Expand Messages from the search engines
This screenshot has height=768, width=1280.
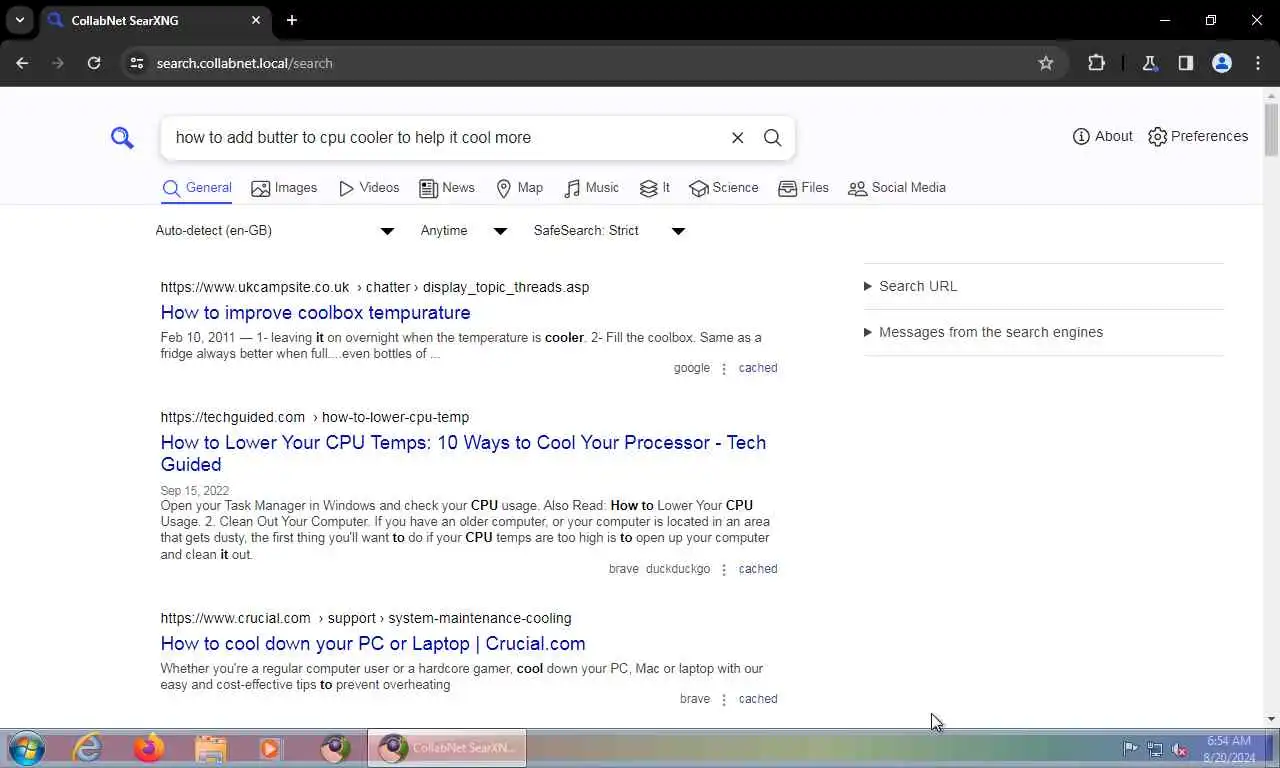click(x=984, y=332)
